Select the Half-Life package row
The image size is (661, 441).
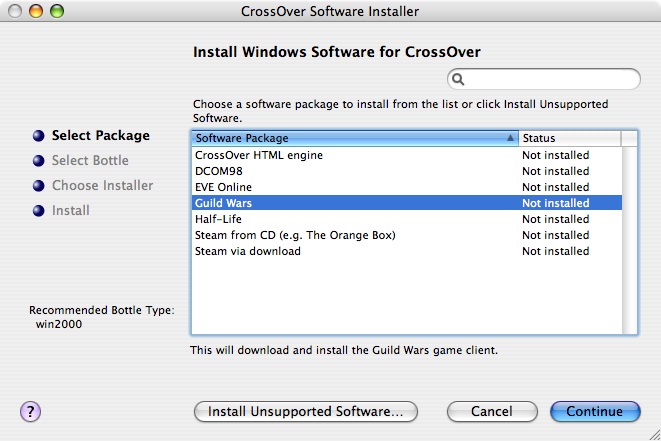(407, 219)
